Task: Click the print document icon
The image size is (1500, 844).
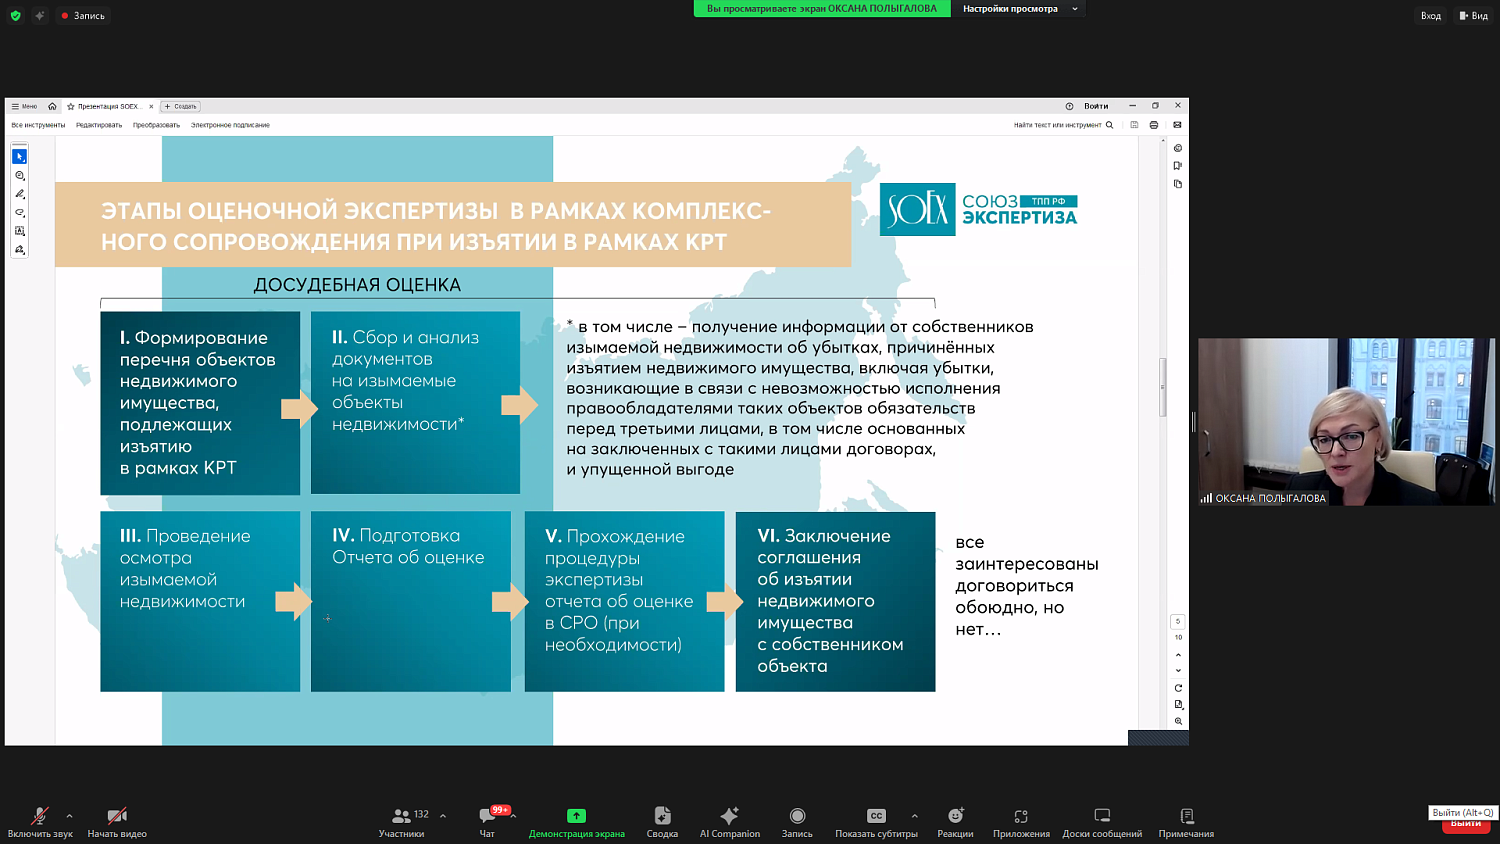Action: (1154, 125)
